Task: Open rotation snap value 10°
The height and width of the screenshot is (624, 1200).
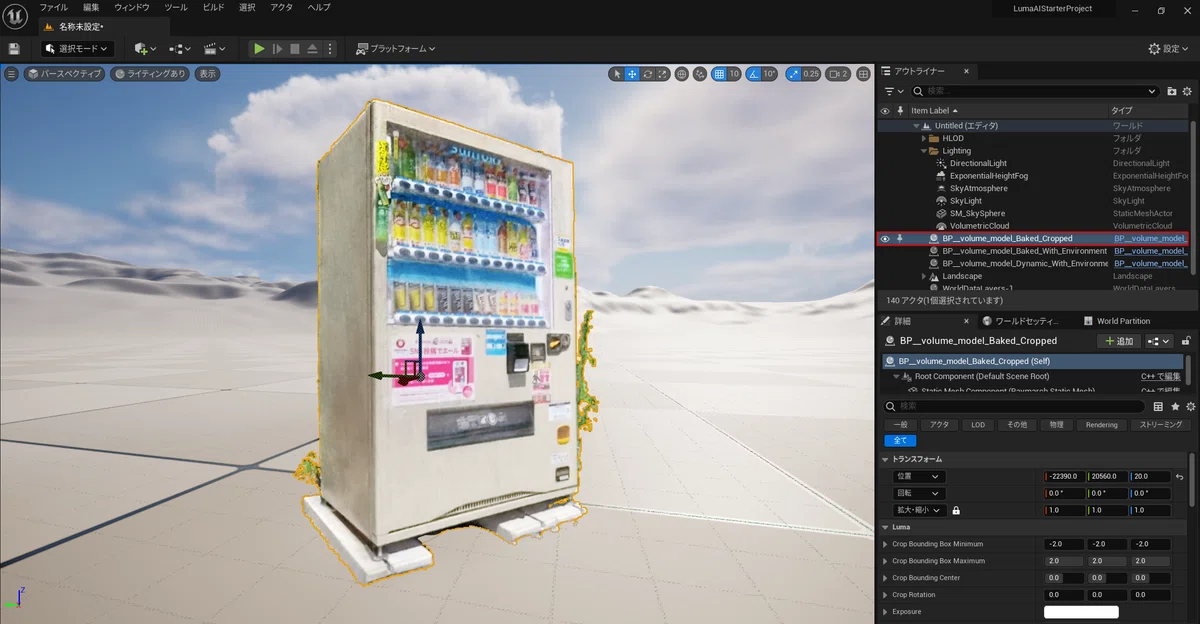Action: [x=770, y=74]
